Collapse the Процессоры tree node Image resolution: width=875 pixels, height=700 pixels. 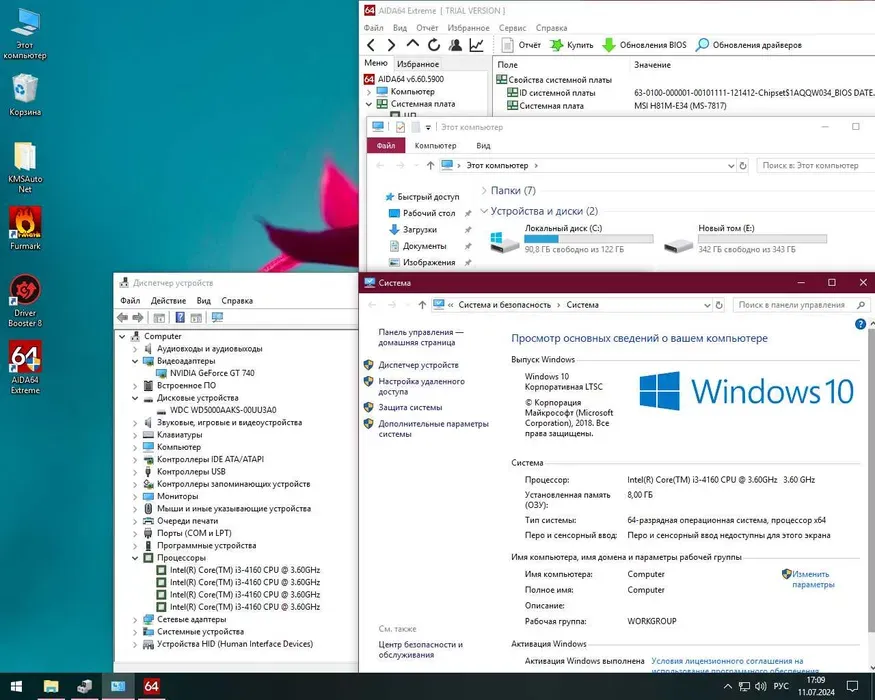coord(136,558)
